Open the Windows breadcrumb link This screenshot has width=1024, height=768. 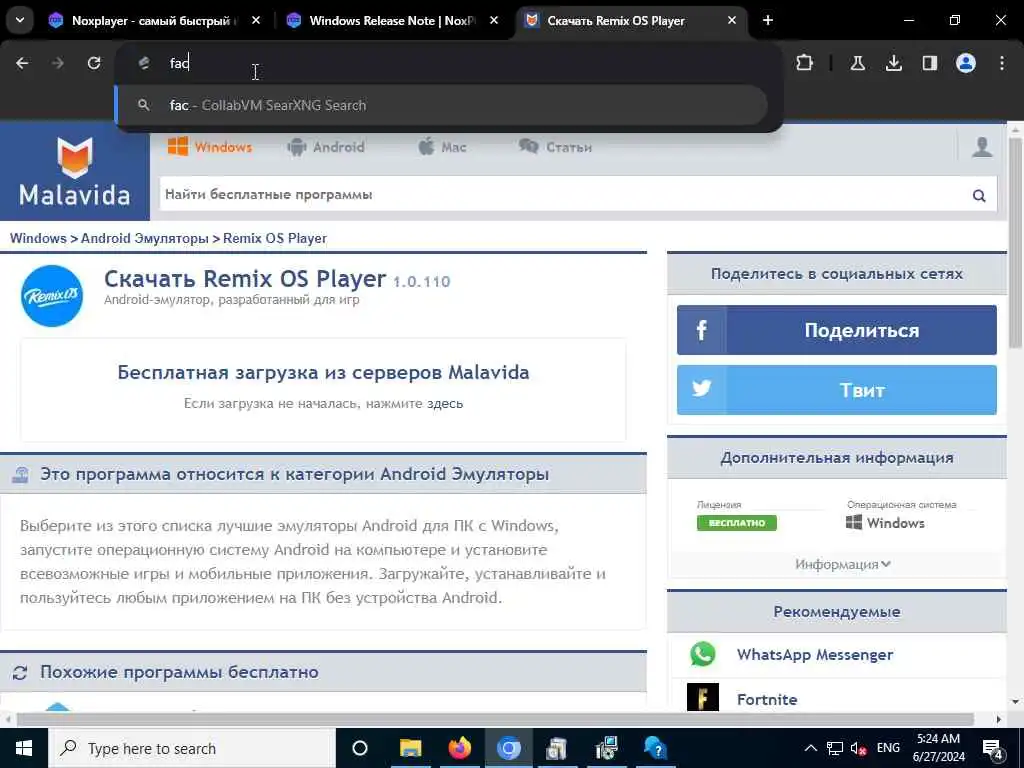38,238
